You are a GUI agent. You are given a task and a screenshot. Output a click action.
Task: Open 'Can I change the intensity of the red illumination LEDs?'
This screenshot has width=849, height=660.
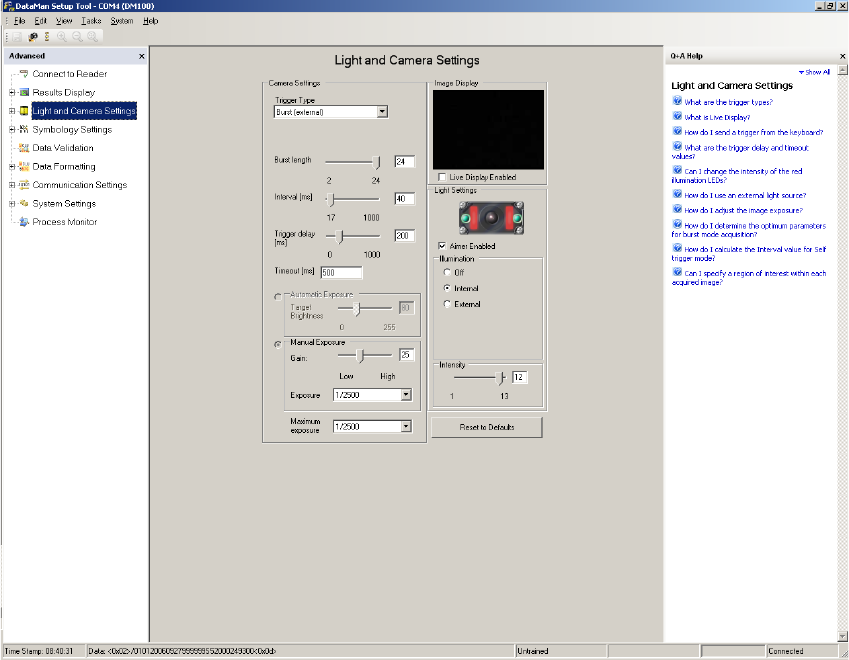click(x=737, y=175)
